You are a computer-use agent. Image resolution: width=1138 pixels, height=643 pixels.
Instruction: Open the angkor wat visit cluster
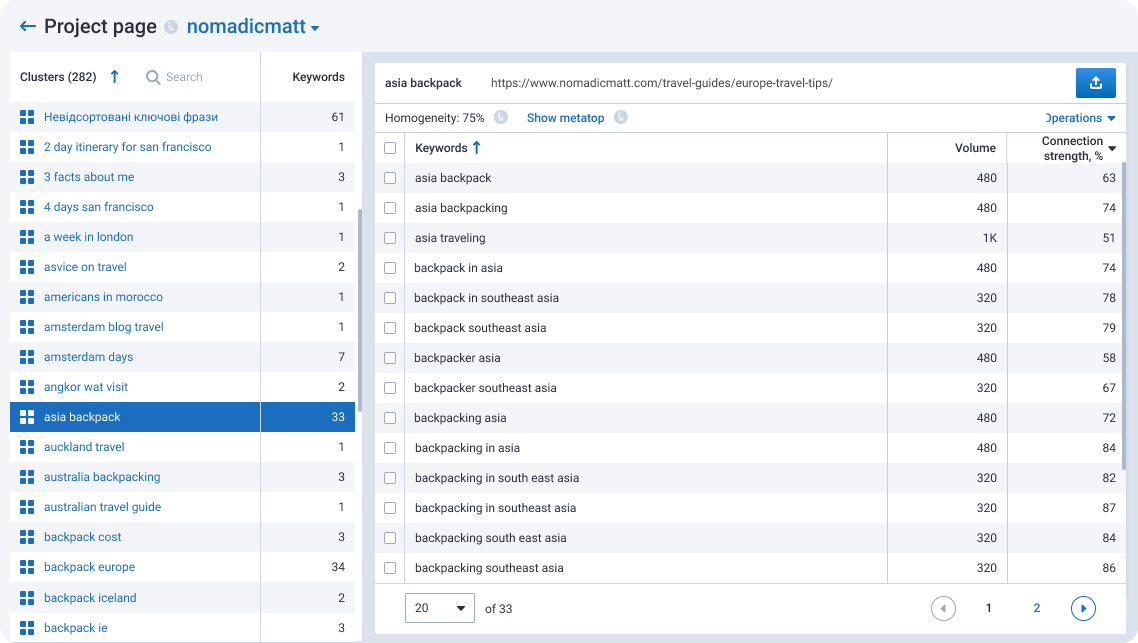tap(86, 387)
